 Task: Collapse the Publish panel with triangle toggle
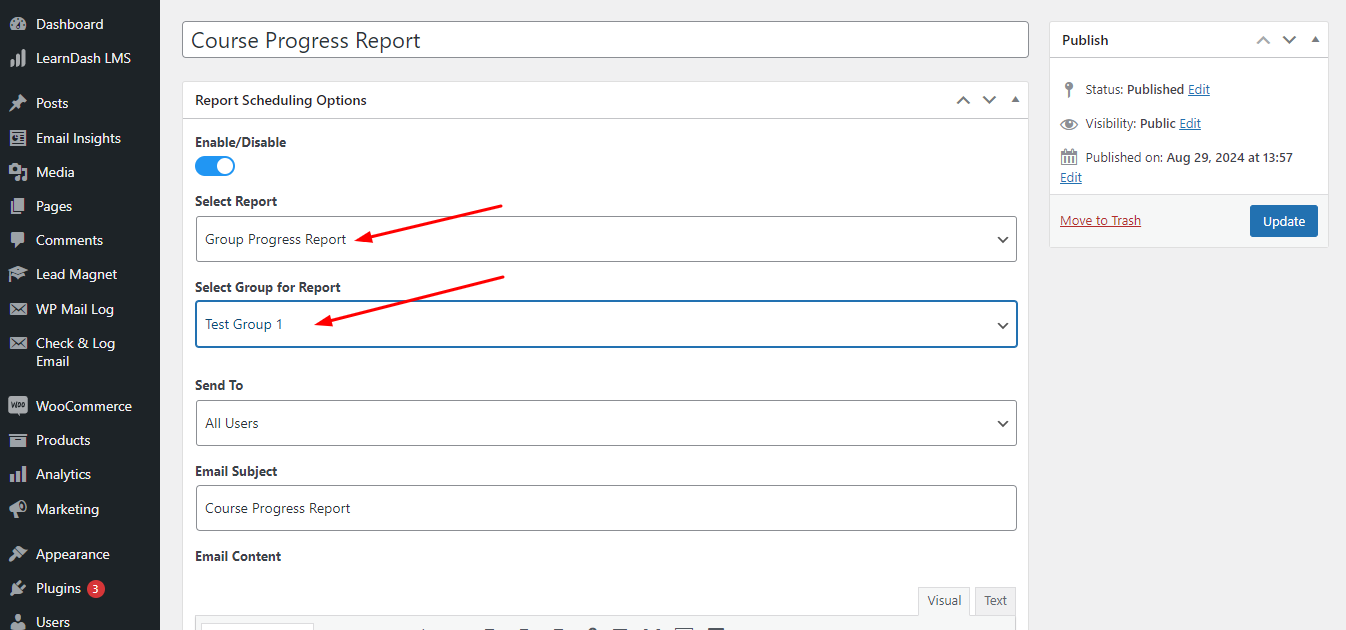1315,40
